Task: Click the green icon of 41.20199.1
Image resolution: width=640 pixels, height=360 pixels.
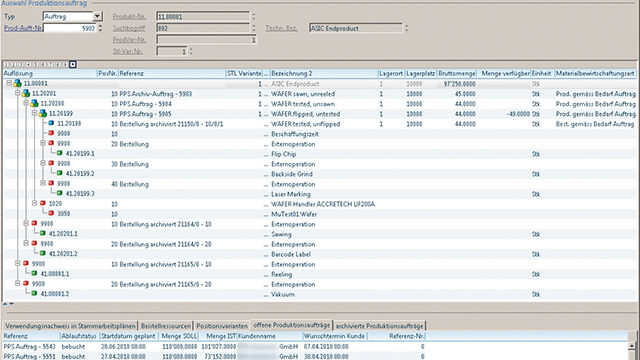Action: (60, 153)
